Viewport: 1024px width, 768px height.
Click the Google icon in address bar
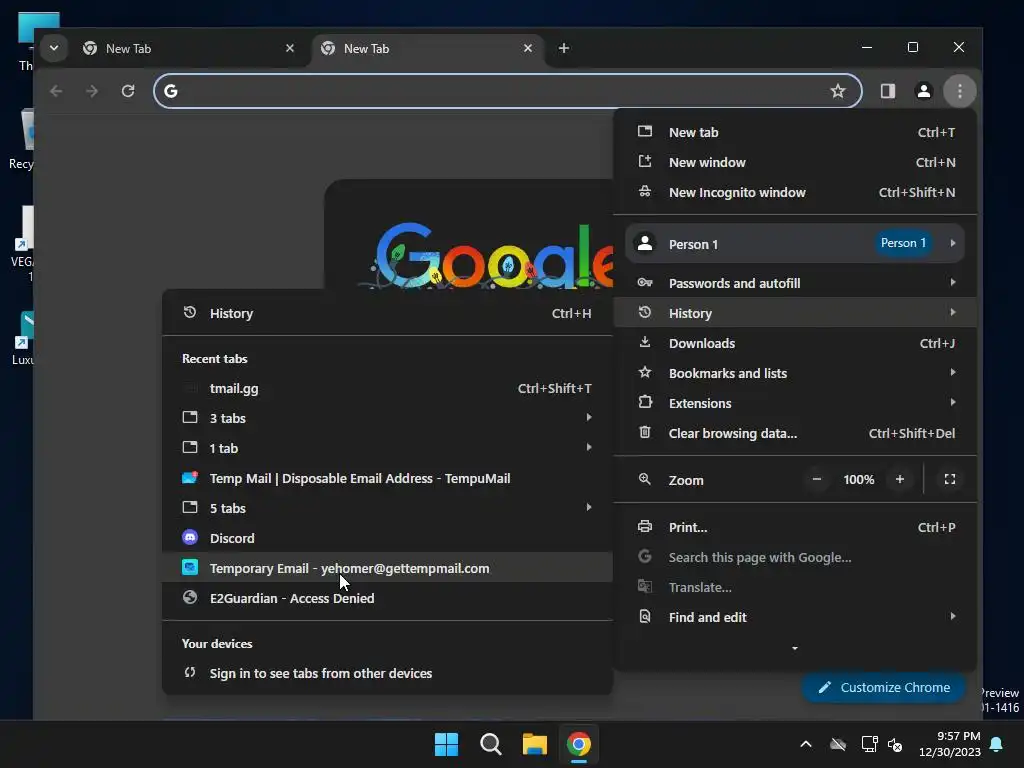pos(171,91)
